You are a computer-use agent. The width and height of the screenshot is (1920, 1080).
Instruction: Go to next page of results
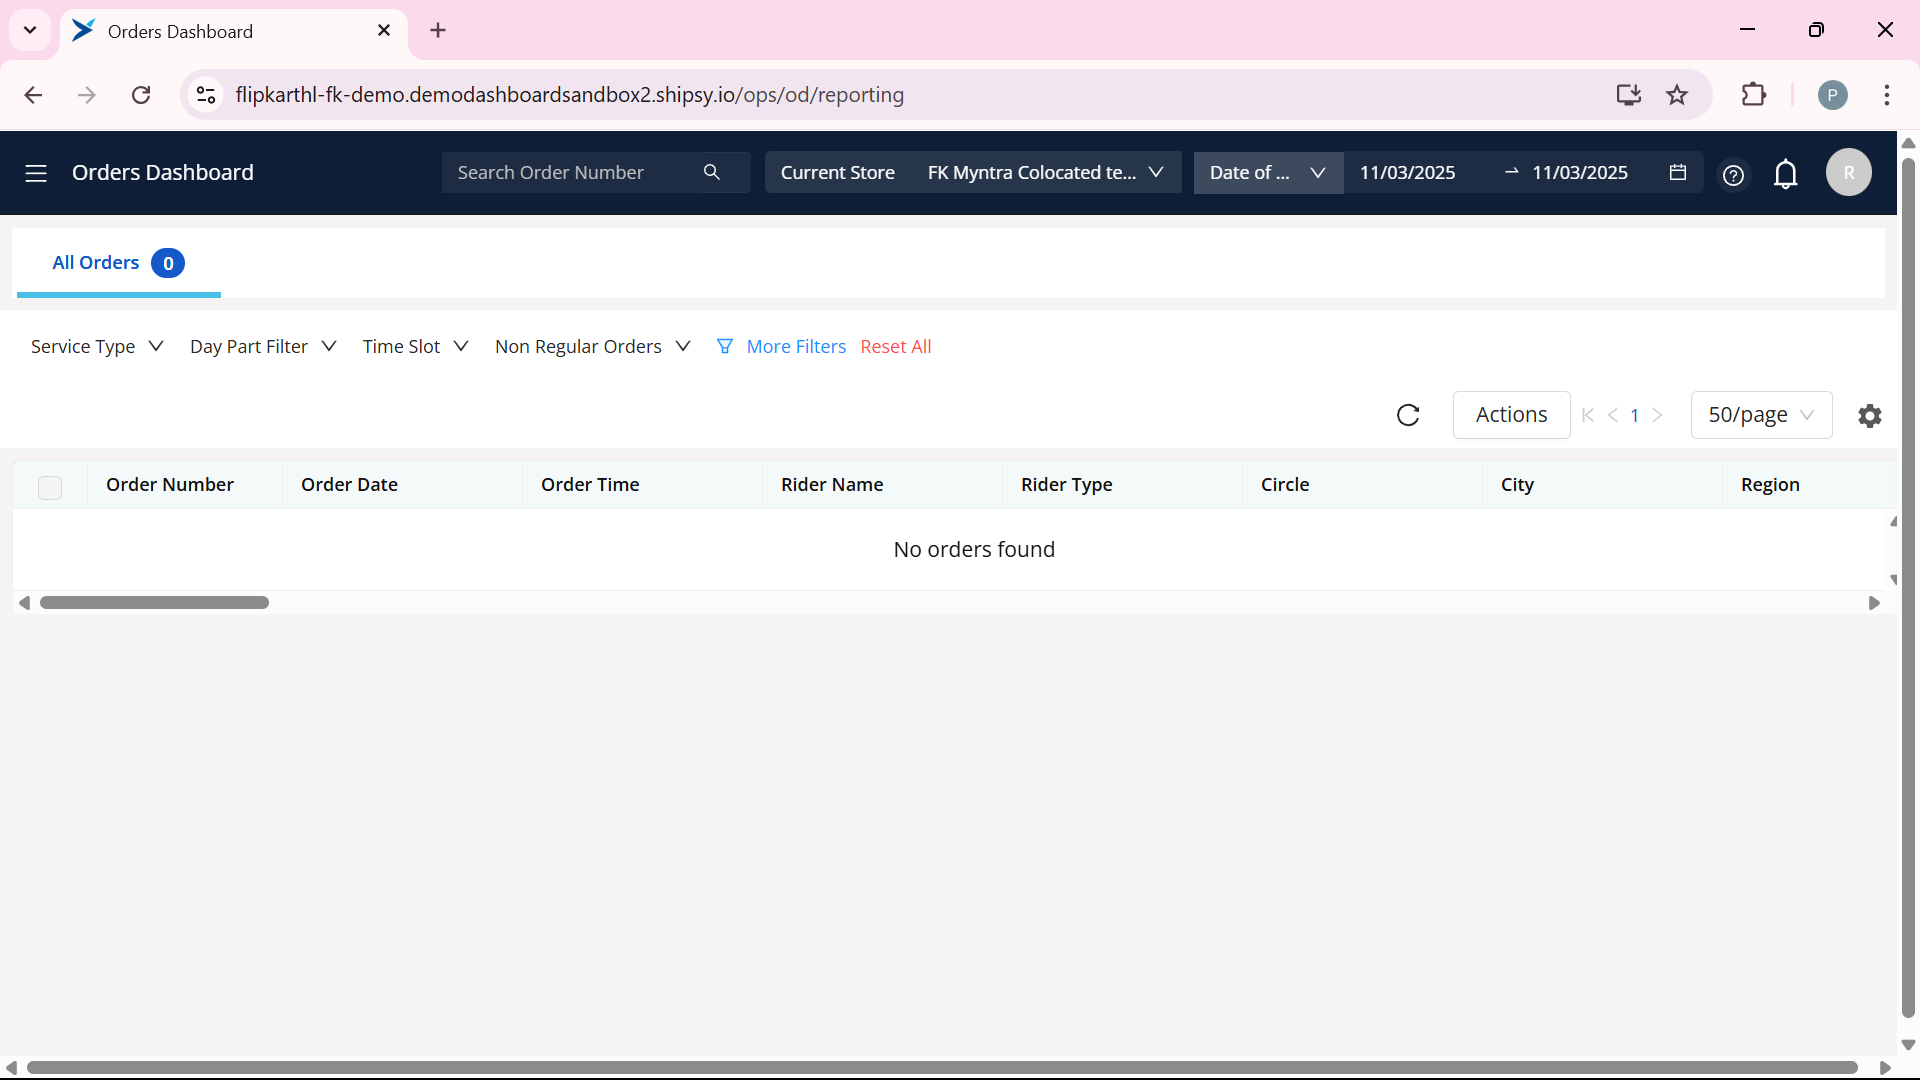coord(1657,415)
